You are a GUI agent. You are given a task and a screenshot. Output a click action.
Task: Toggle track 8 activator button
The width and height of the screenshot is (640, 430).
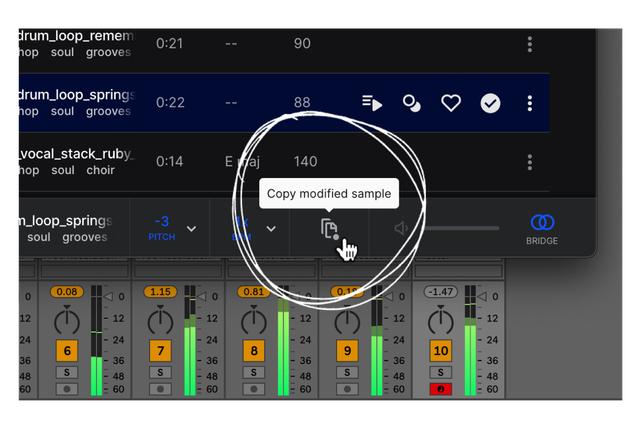254,351
